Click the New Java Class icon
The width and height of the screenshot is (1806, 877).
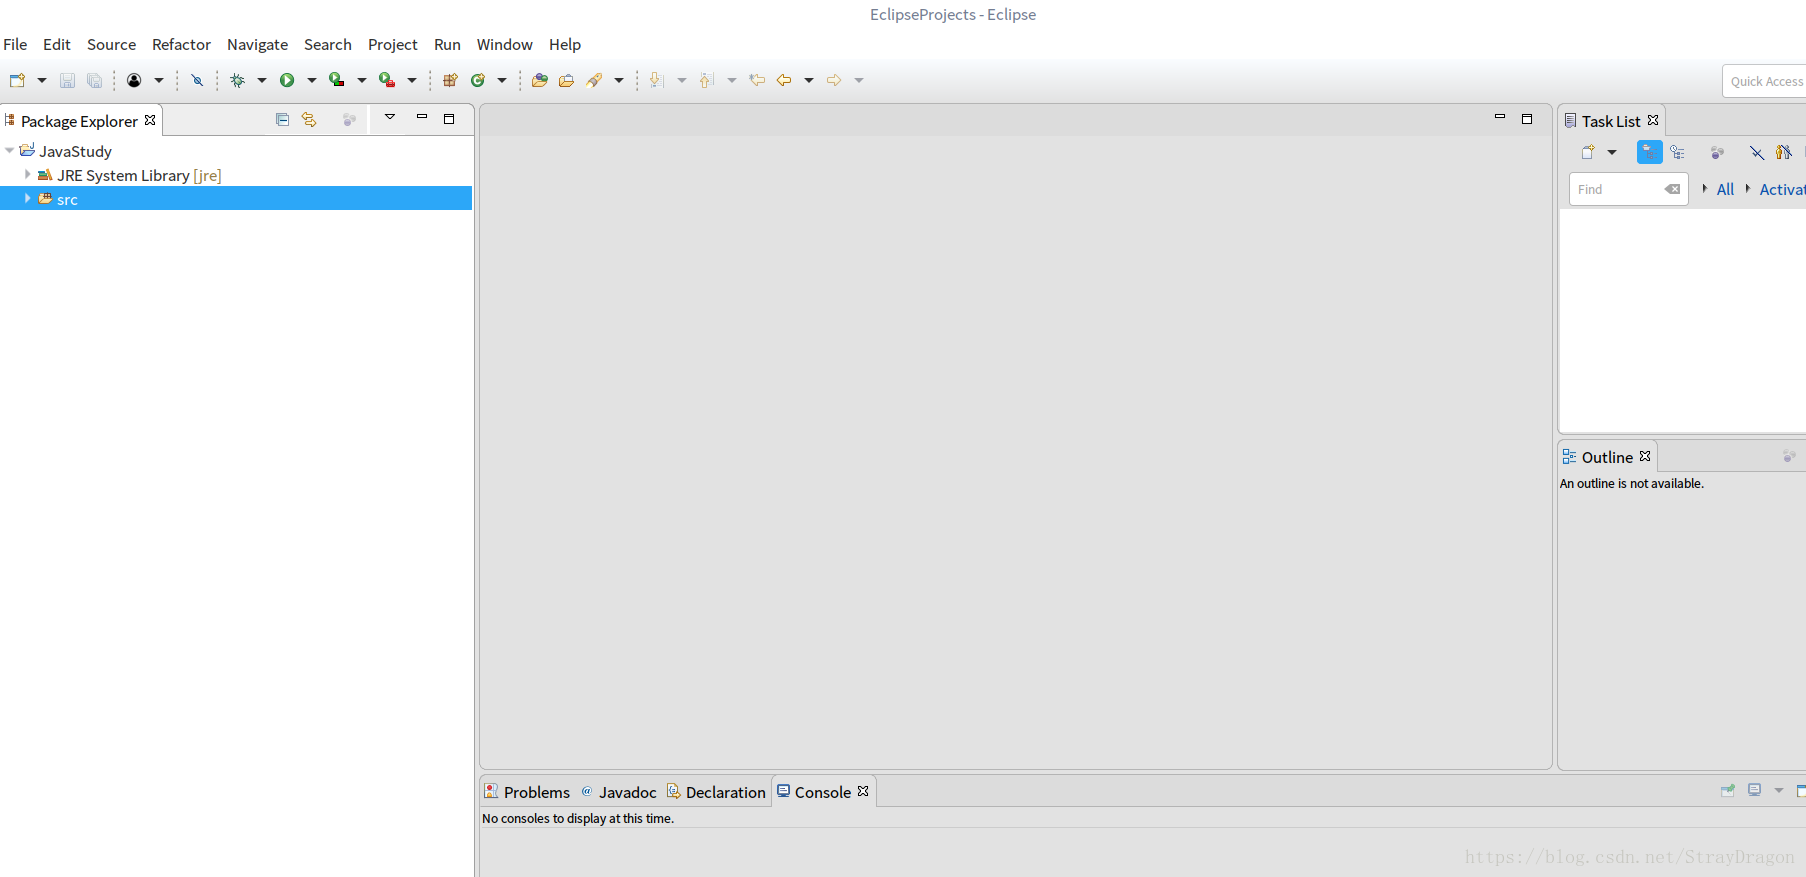pos(478,80)
